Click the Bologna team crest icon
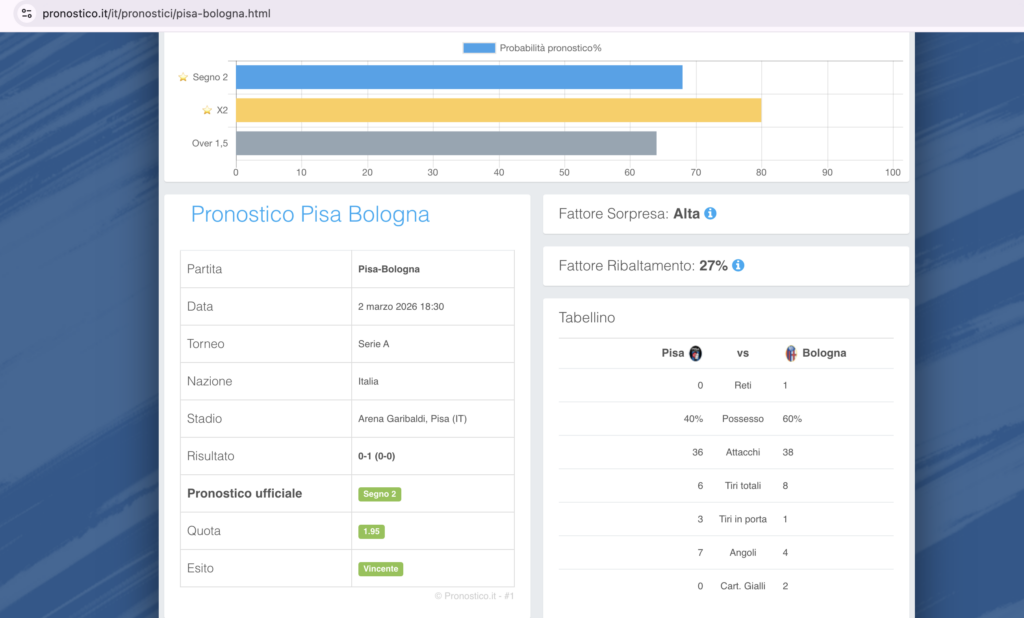This screenshot has height=618, width=1024. pyautogui.click(x=791, y=353)
